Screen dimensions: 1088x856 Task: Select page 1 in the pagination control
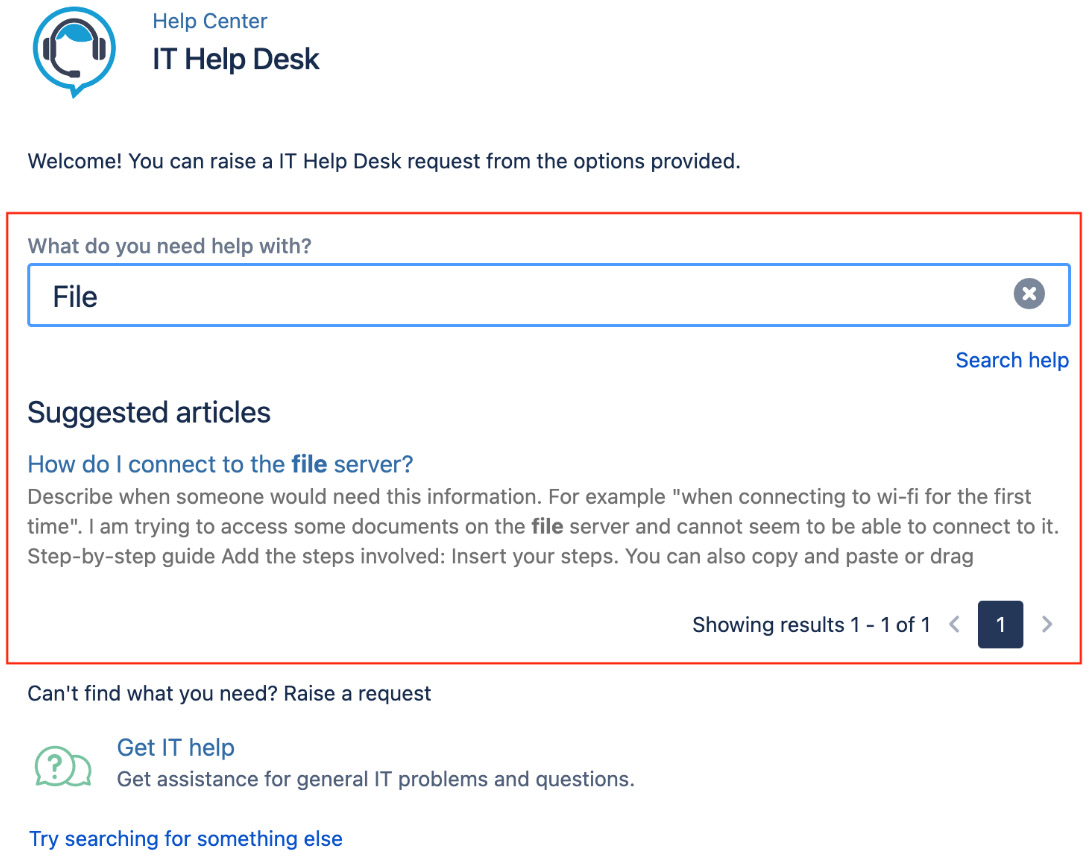click(x=1000, y=624)
